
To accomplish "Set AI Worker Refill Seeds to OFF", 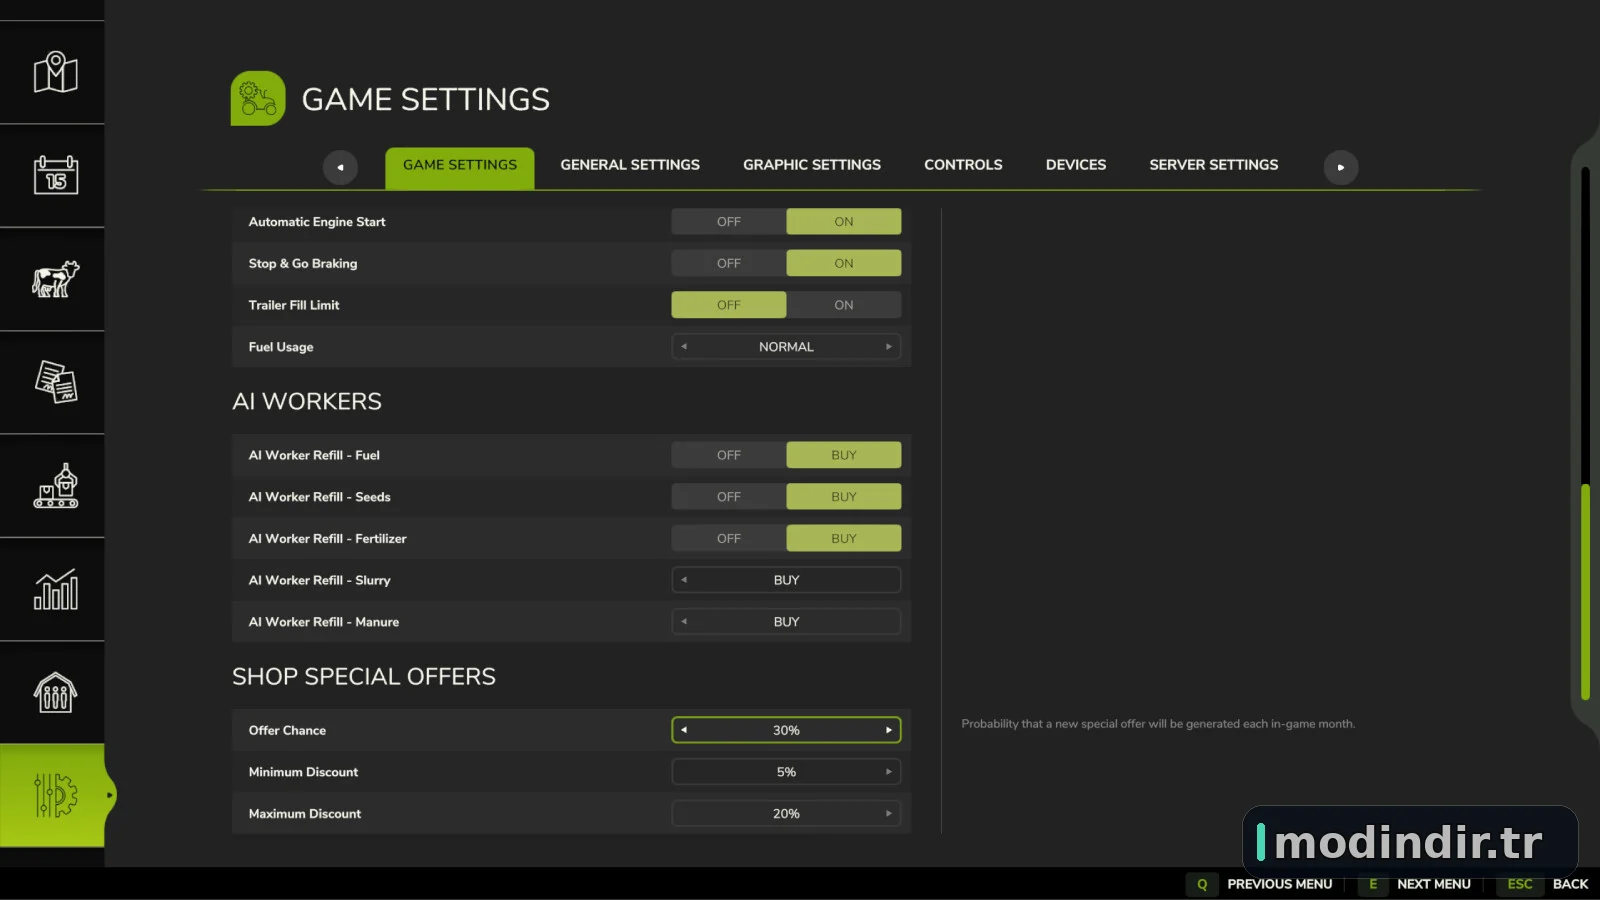I will tap(729, 497).
